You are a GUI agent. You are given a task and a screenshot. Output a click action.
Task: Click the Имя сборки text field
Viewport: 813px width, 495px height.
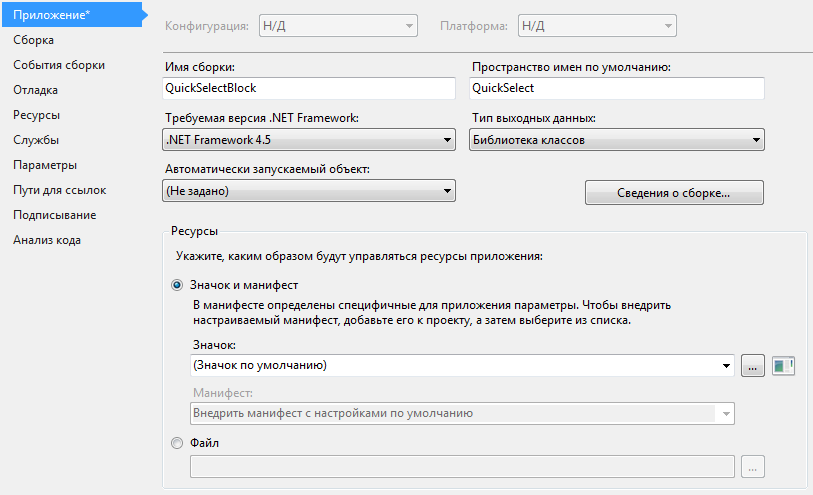(309, 88)
